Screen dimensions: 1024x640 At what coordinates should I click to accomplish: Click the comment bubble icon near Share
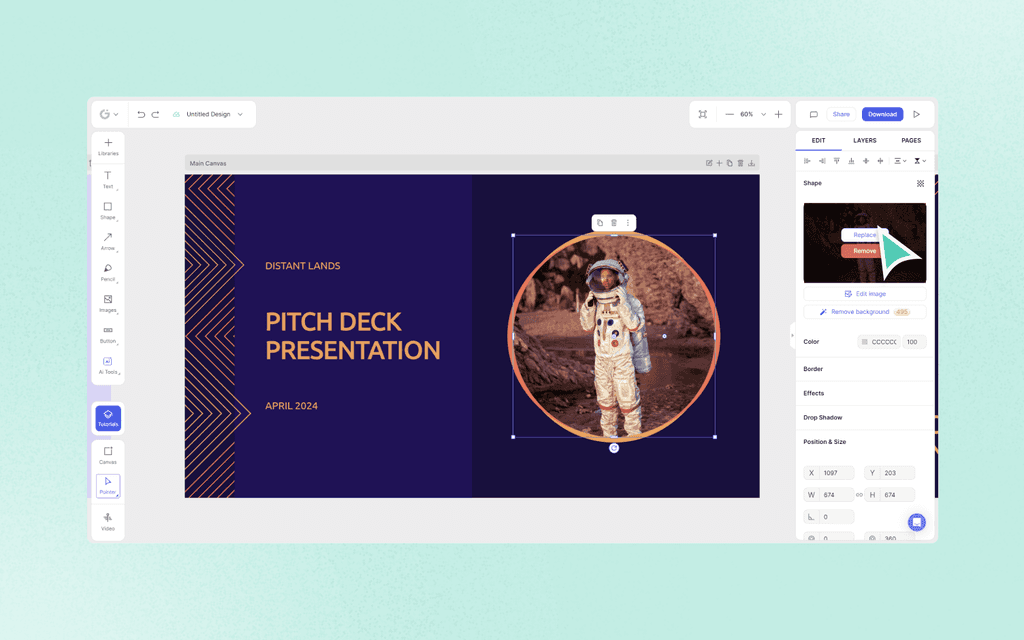pos(812,114)
